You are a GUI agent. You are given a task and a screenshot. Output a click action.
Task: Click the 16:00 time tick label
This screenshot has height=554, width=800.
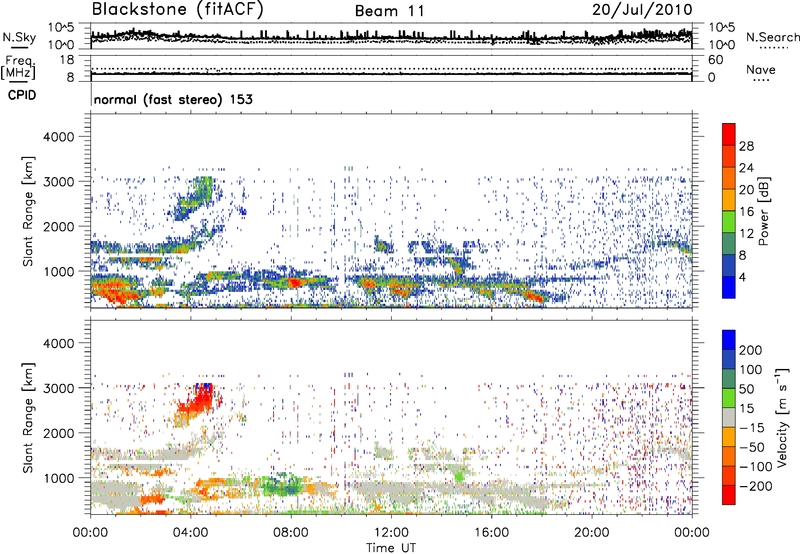[x=491, y=533]
